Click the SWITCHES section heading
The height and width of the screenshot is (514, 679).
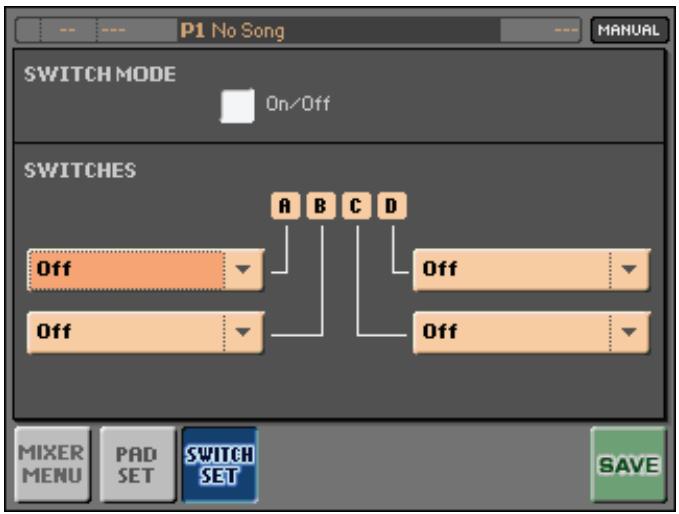tap(80, 171)
